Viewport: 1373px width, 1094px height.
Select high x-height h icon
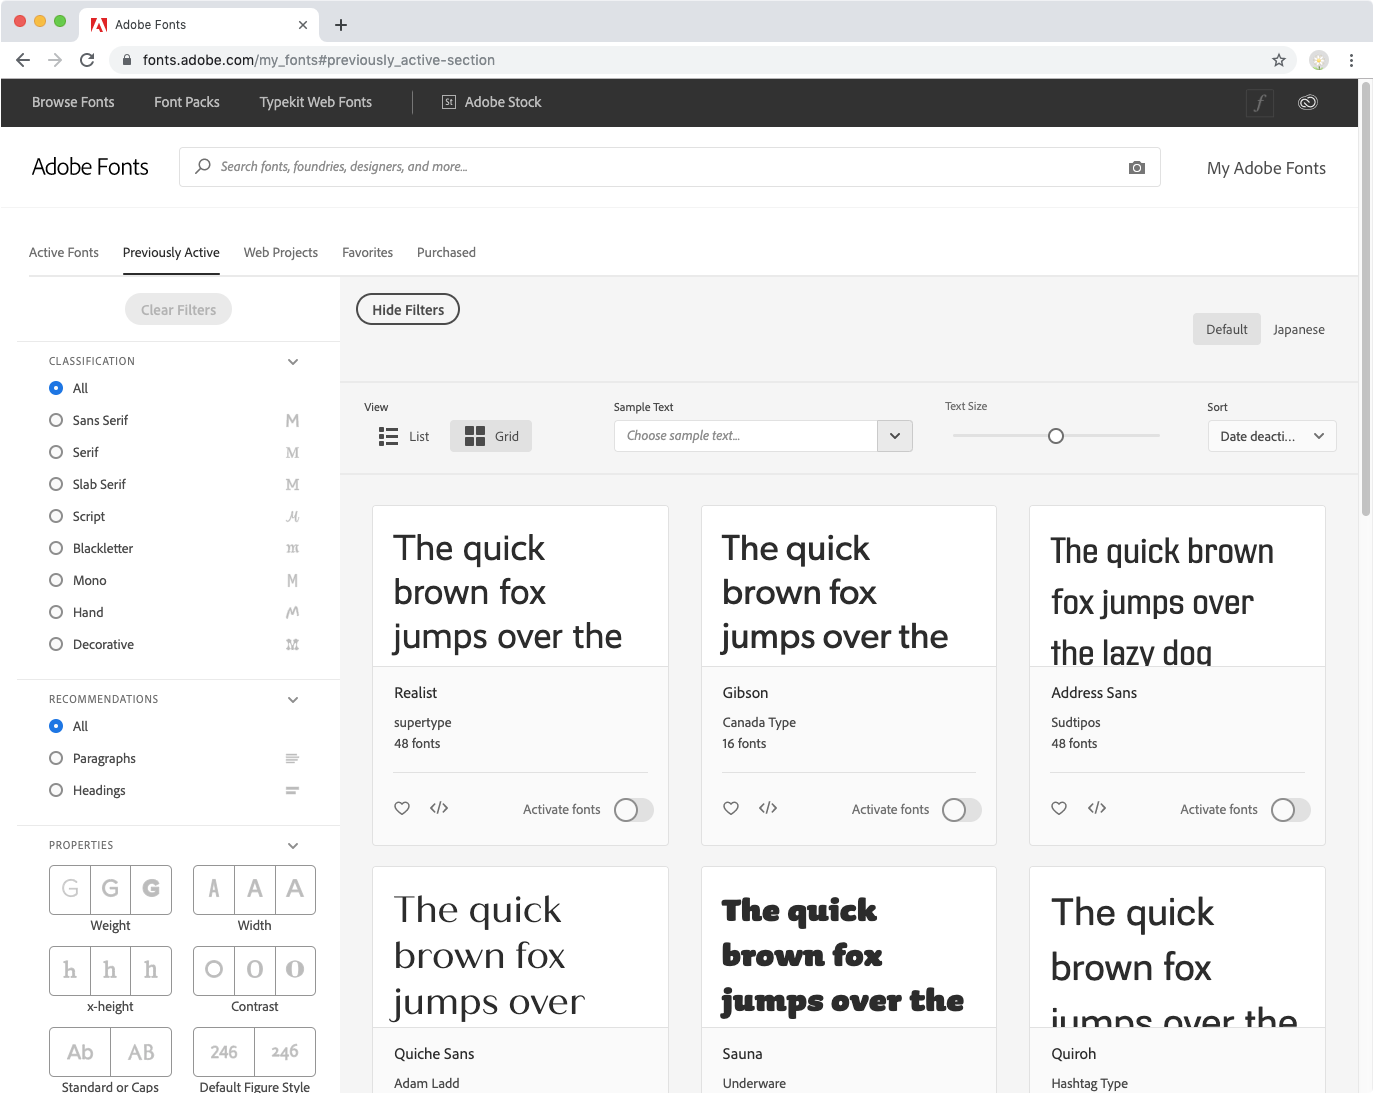tap(151, 970)
